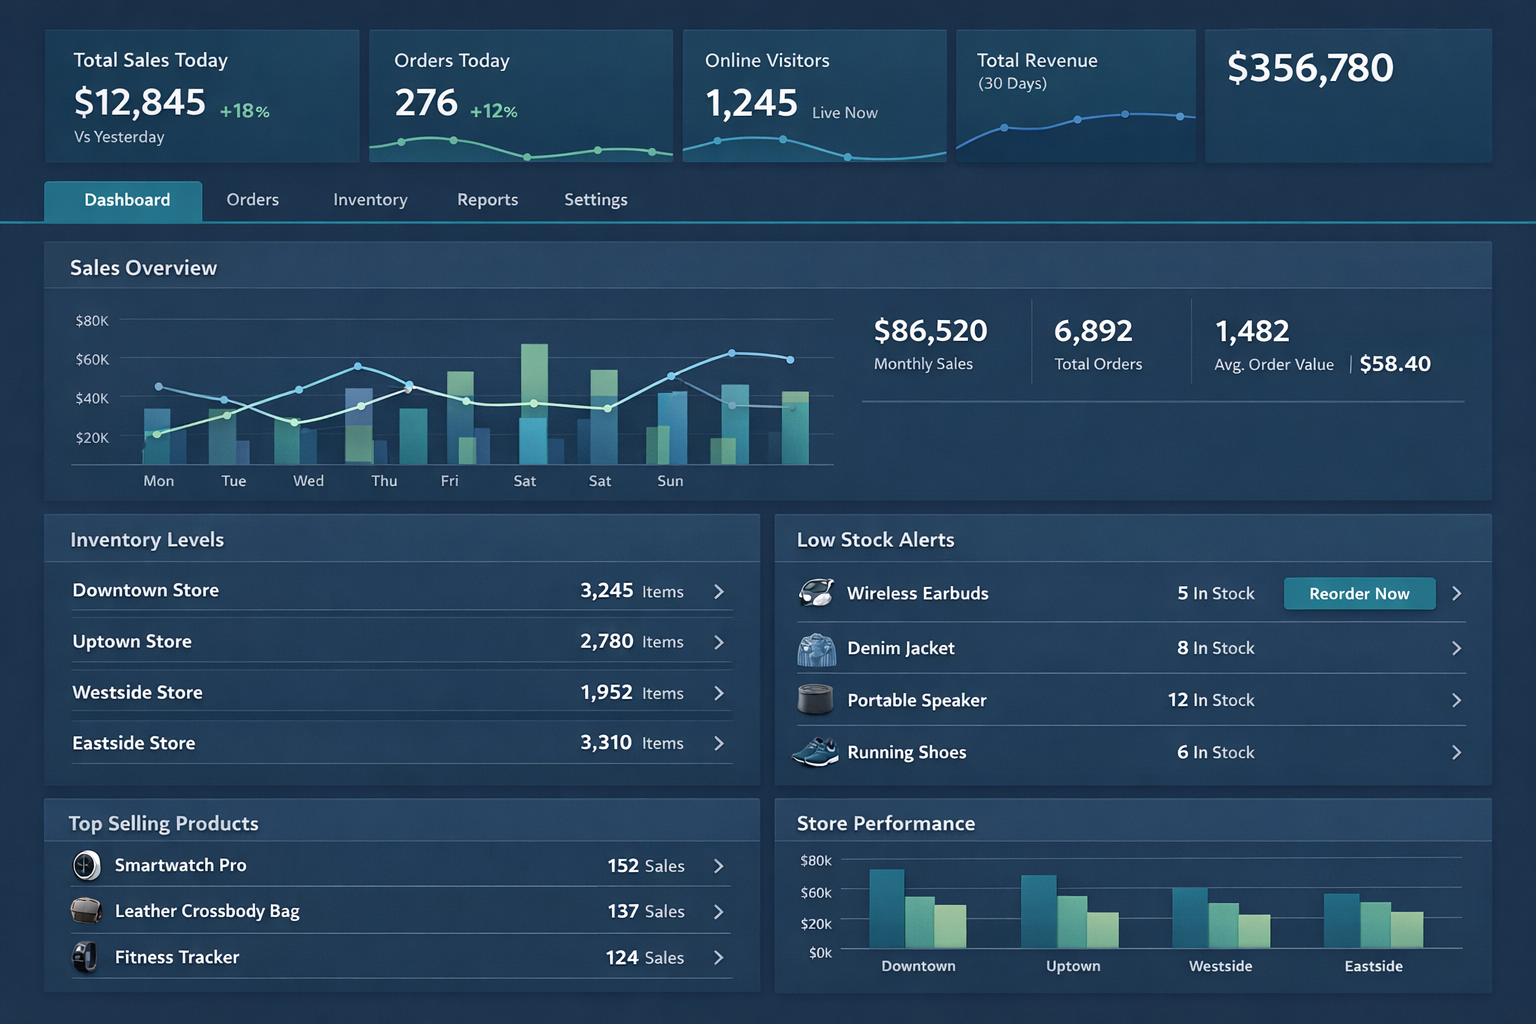Switch to the Orders tab
Viewport: 1536px width, 1024px height.
(x=252, y=200)
